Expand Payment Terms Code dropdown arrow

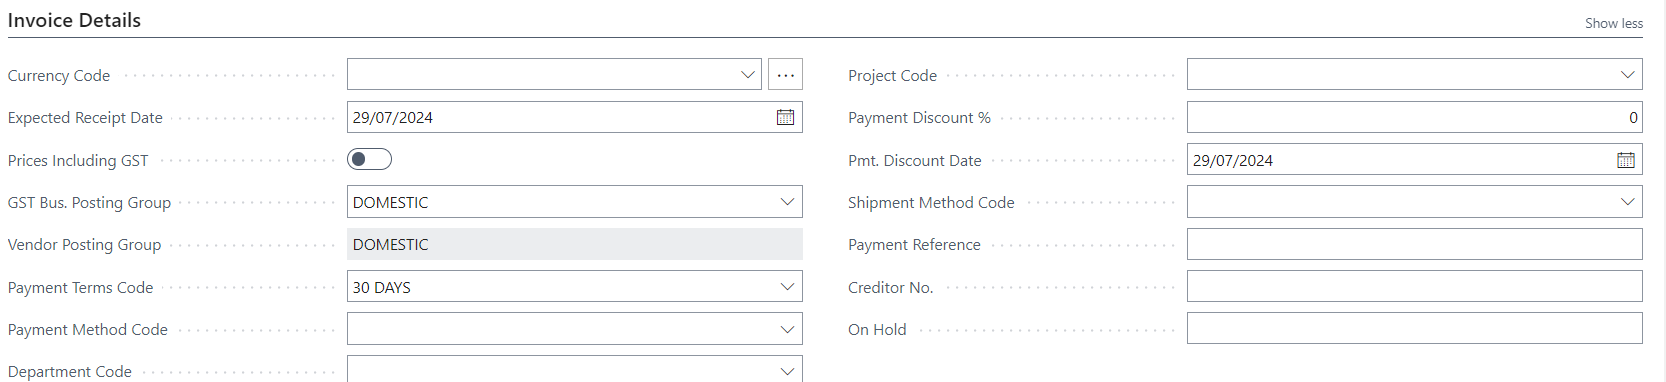788,287
